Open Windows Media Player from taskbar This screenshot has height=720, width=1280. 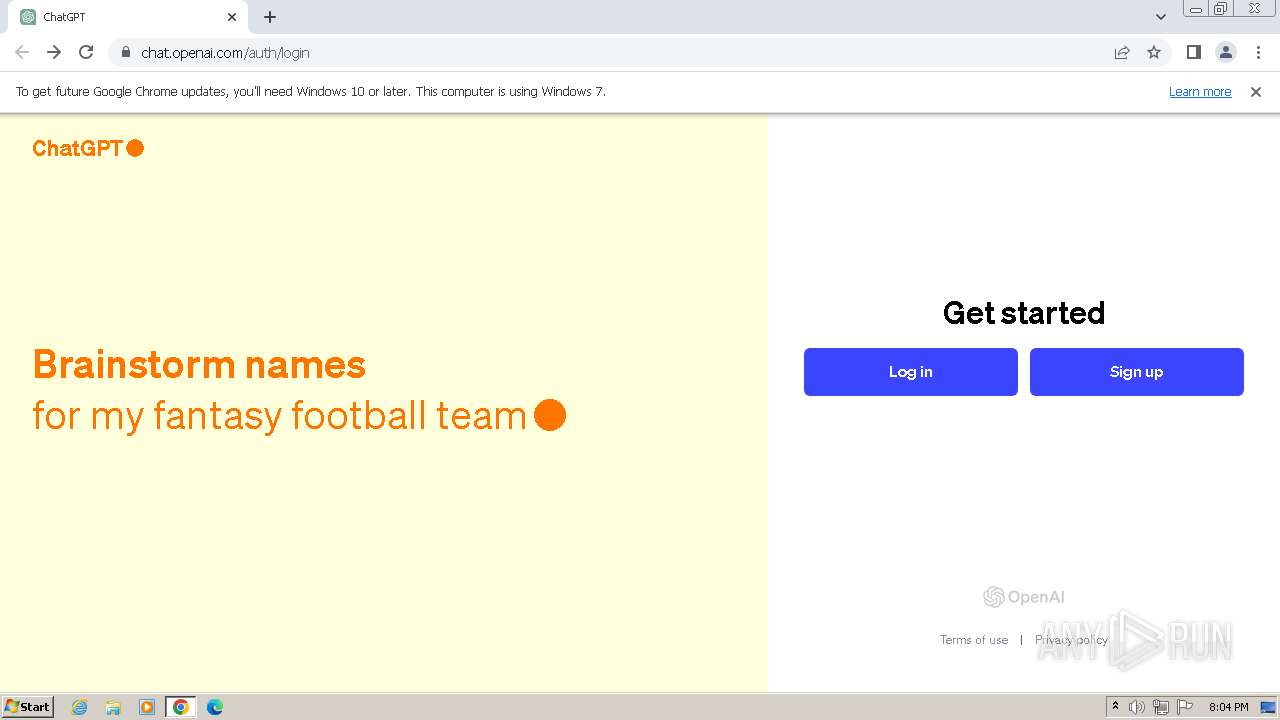pyautogui.click(x=147, y=707)
